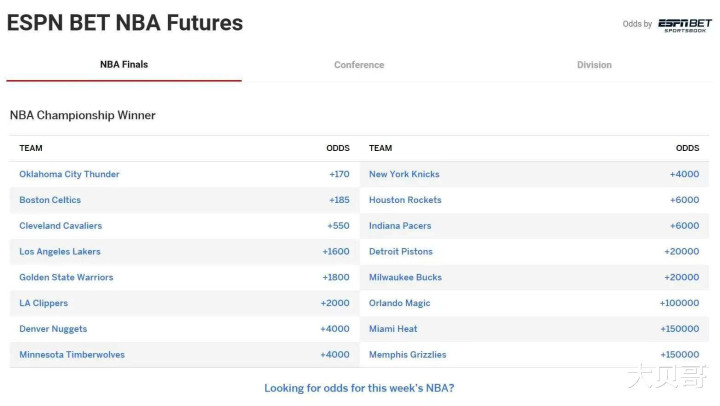Open the Los Angeles Lakers team link
This screenshot has height=406, width=720.
click(x=60, y=252)
